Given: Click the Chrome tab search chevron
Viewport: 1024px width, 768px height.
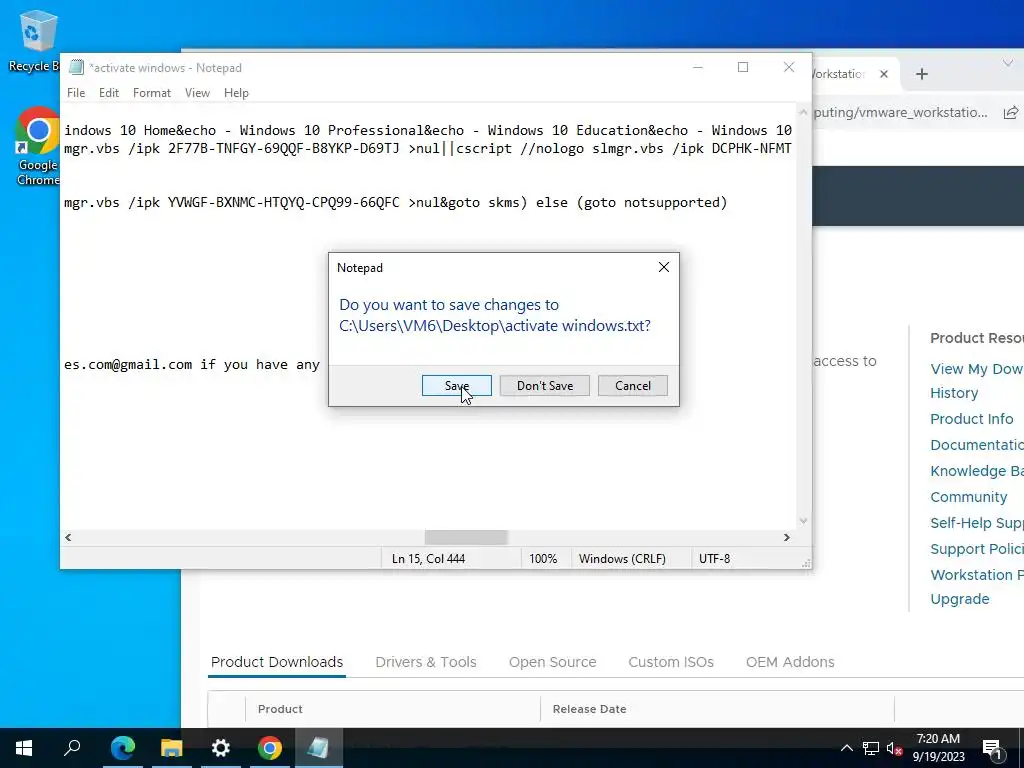Looking at the screenshot, I should tap(1006, 63).
